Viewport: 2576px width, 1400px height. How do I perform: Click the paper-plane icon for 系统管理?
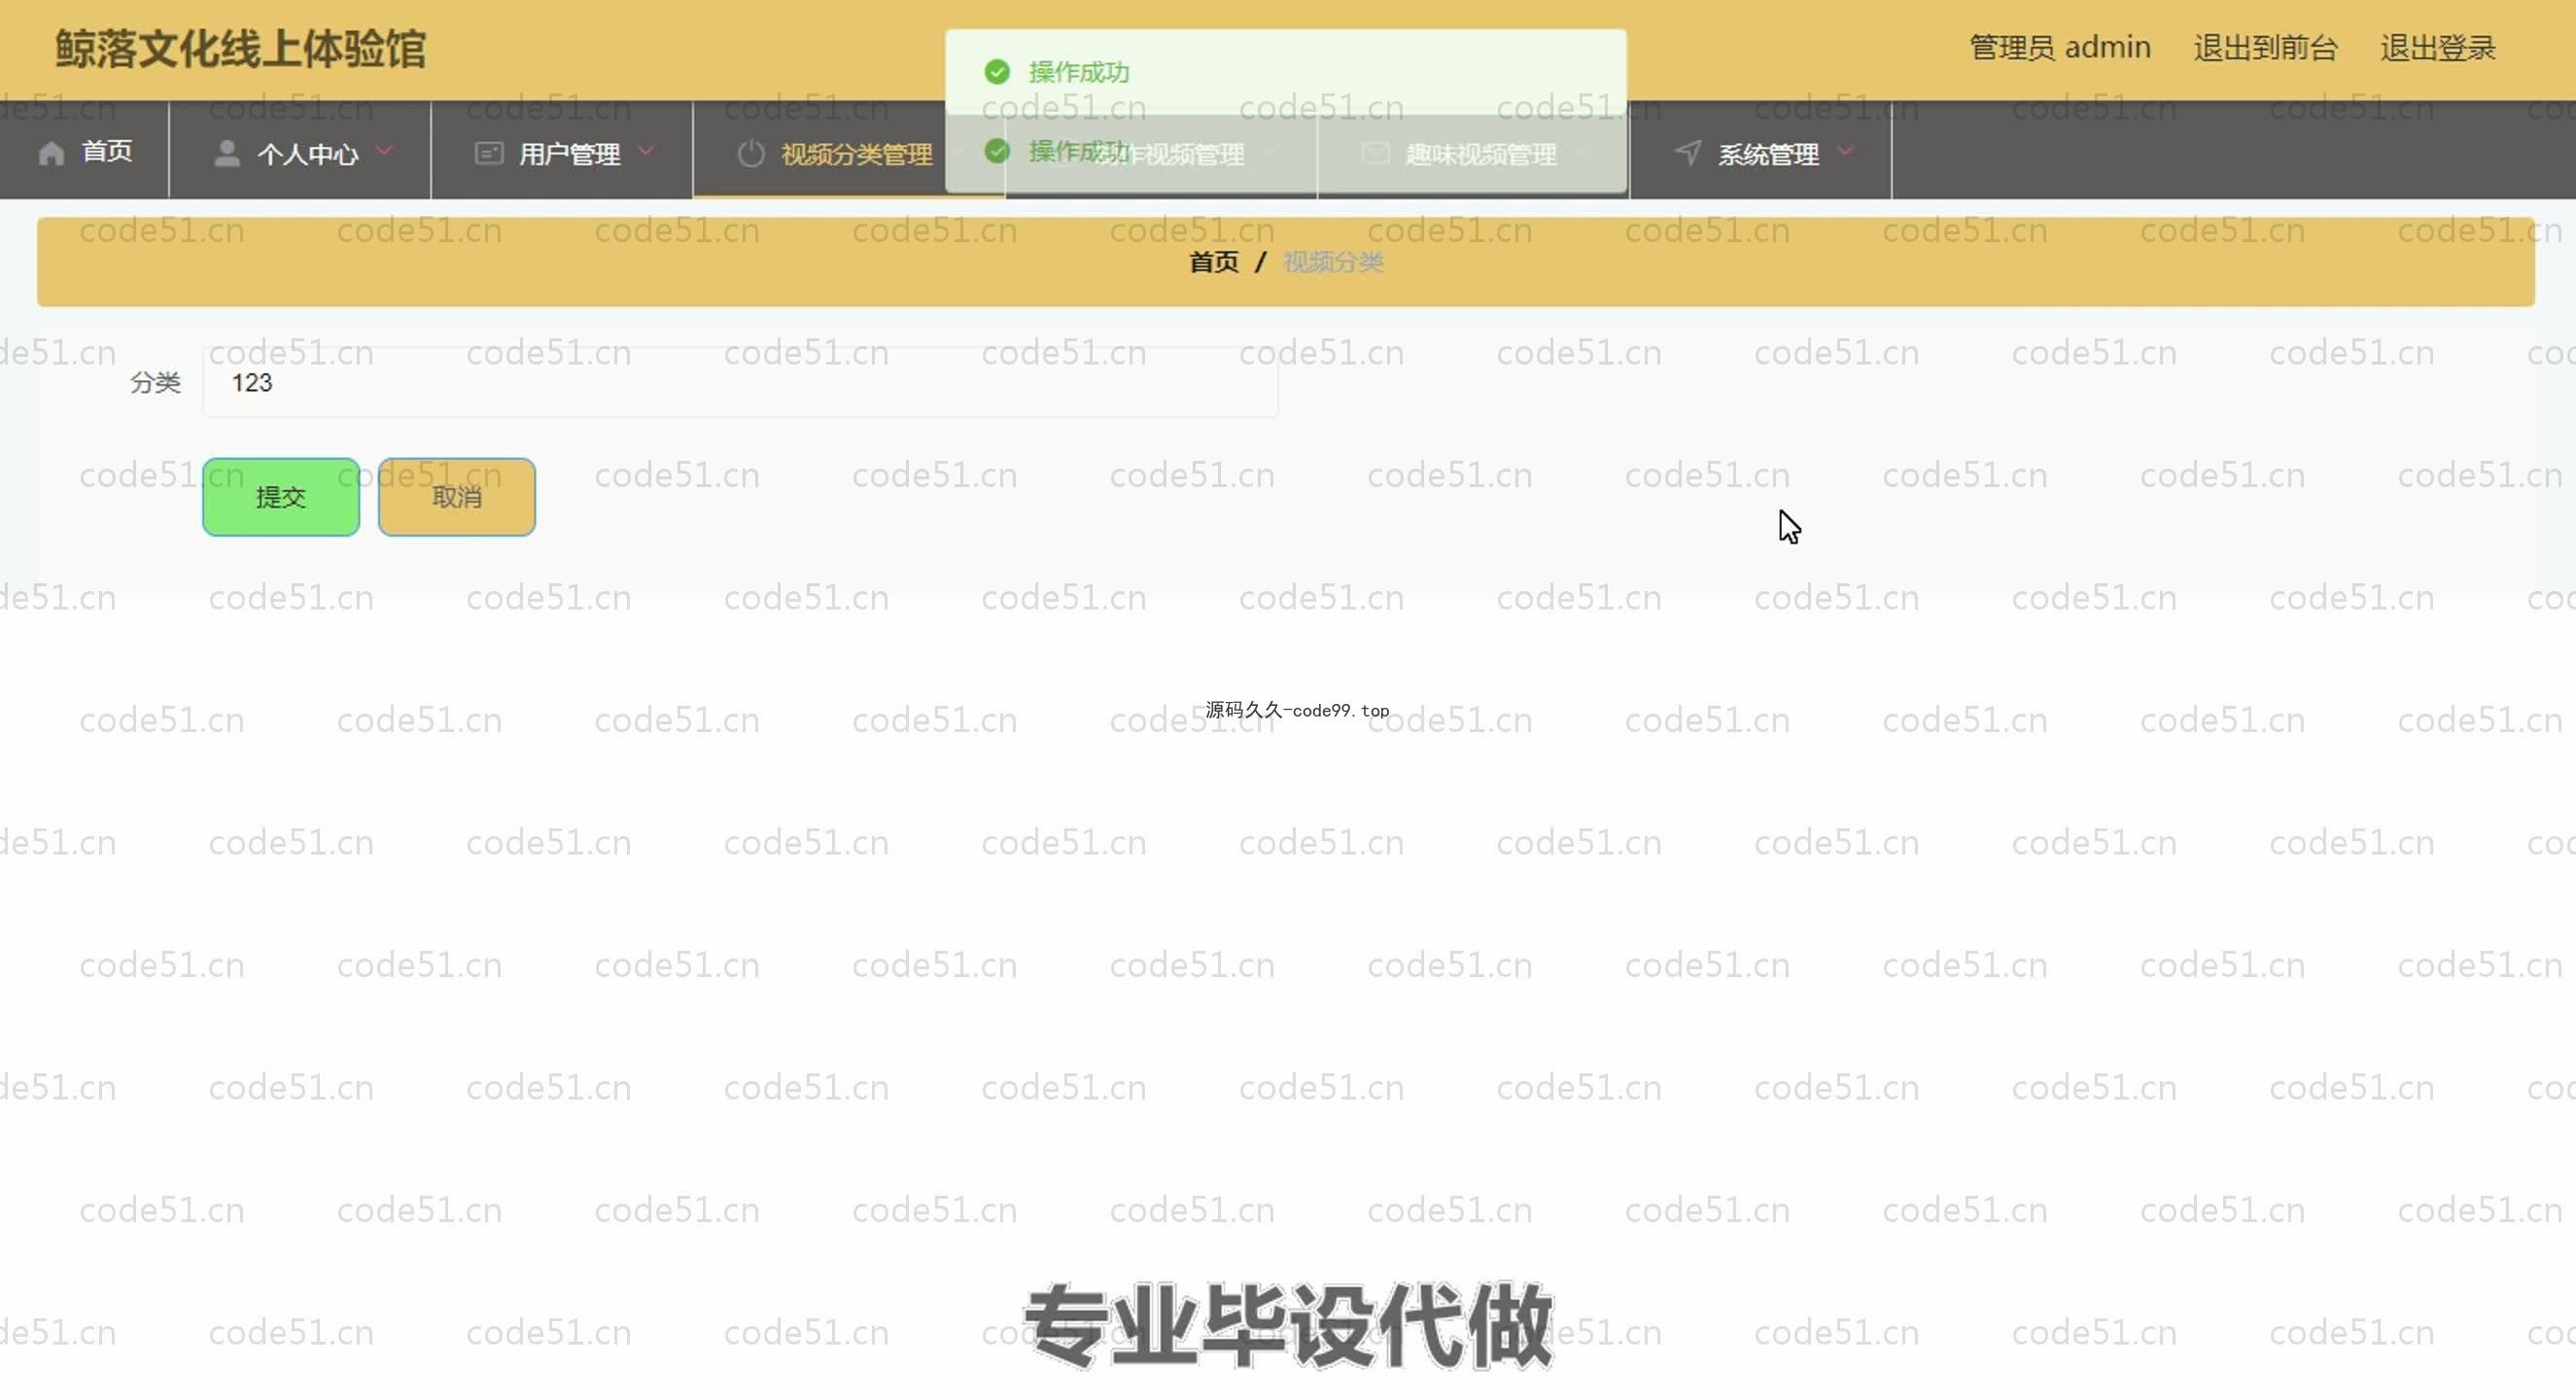click(x=1688, y=153)
